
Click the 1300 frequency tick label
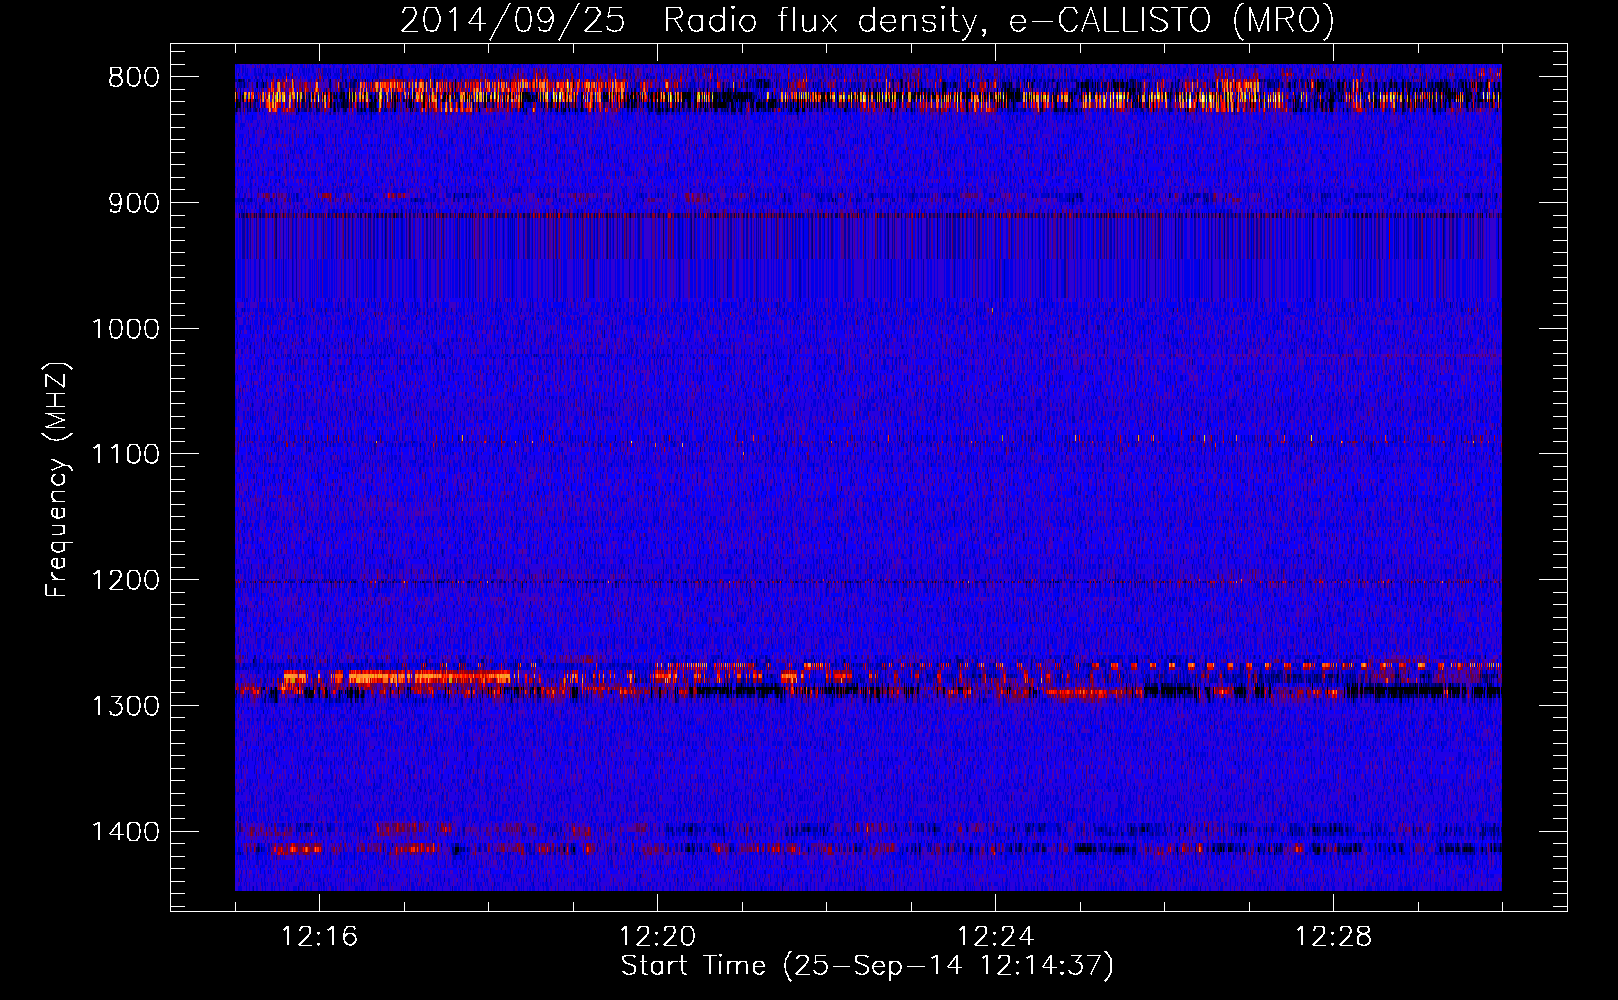(125, 706)
